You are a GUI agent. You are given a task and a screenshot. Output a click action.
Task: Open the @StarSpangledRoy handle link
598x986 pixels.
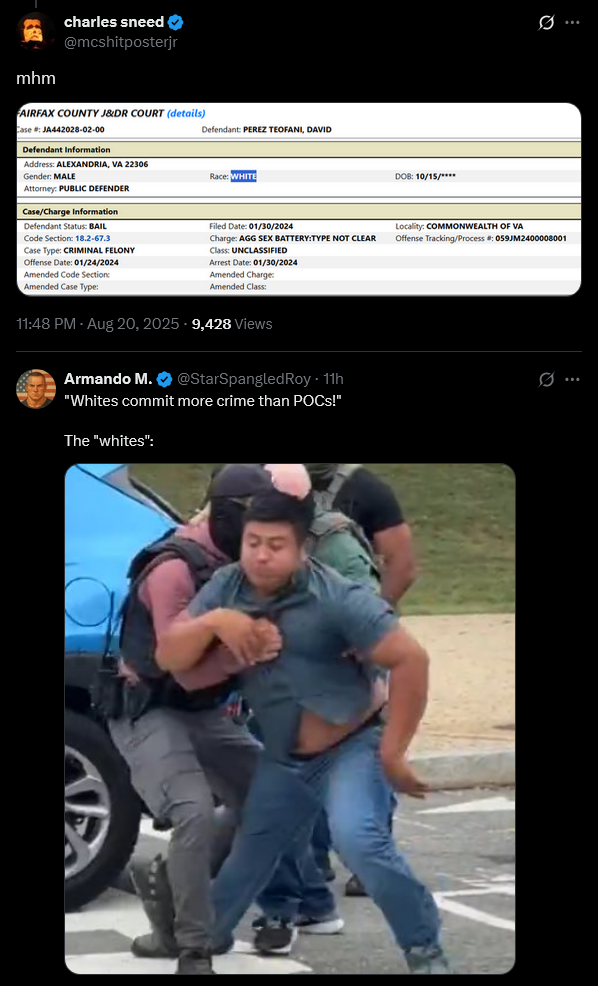click(244, 379)
